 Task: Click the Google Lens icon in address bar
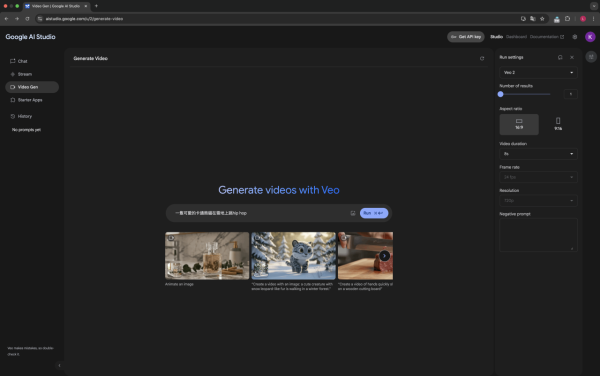point(523,19)
